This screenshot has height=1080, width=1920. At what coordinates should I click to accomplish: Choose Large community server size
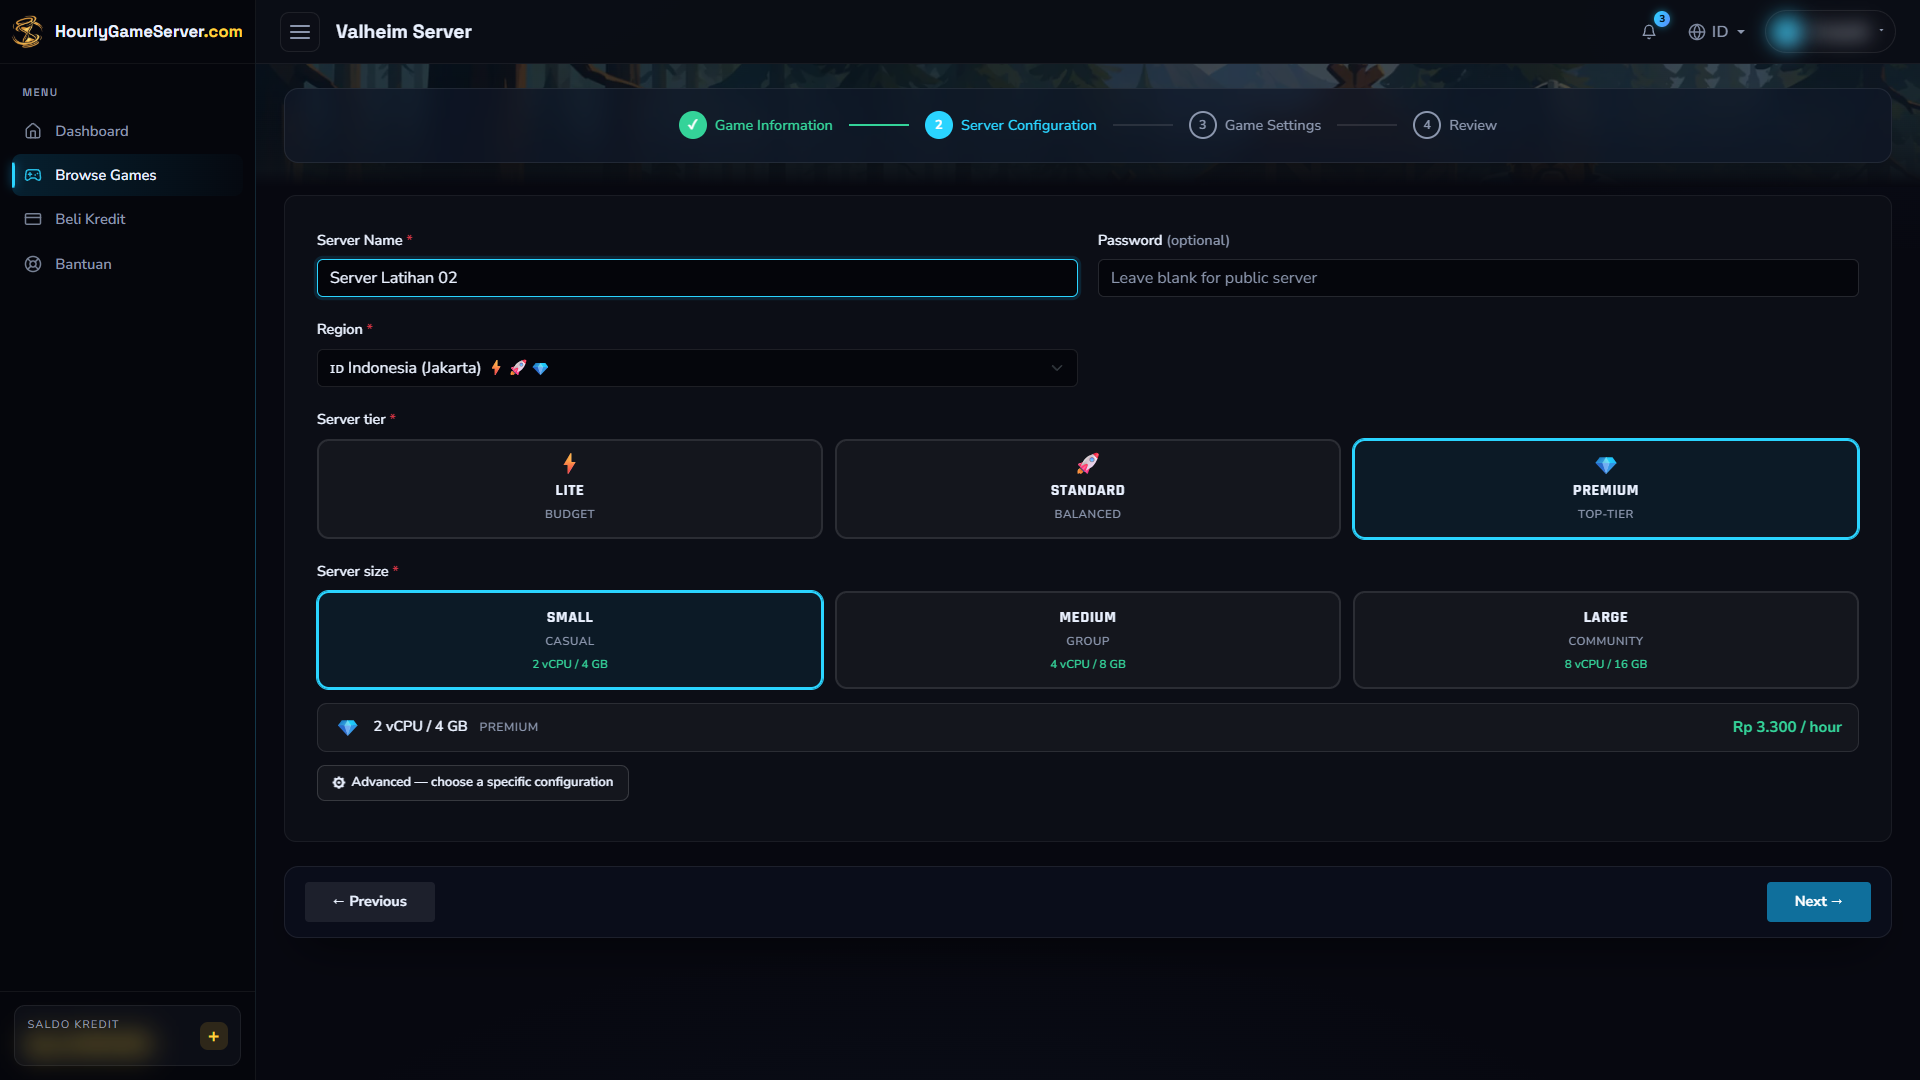pyautogui.click(x=1606, y=640)
